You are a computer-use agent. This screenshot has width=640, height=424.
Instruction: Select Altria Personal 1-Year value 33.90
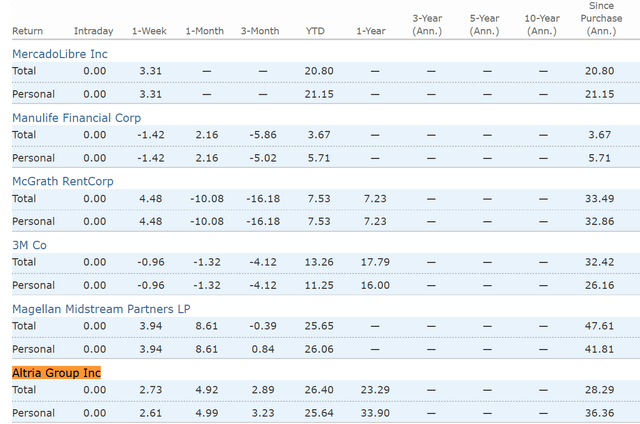point(375,413)
